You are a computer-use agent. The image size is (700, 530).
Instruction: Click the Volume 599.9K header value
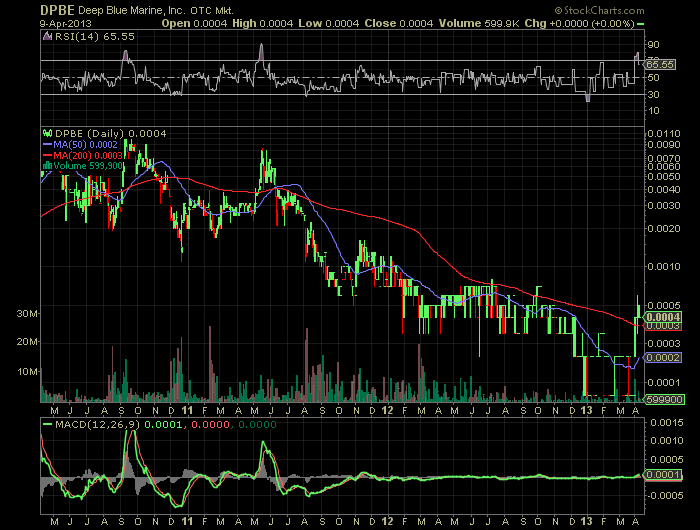(x=479, y=23)
